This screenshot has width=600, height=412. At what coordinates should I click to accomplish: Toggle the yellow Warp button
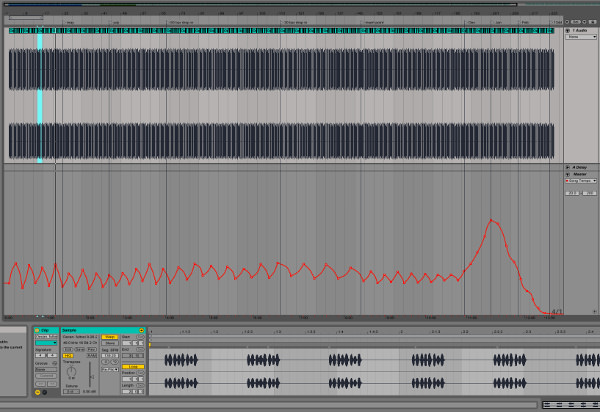110,337
